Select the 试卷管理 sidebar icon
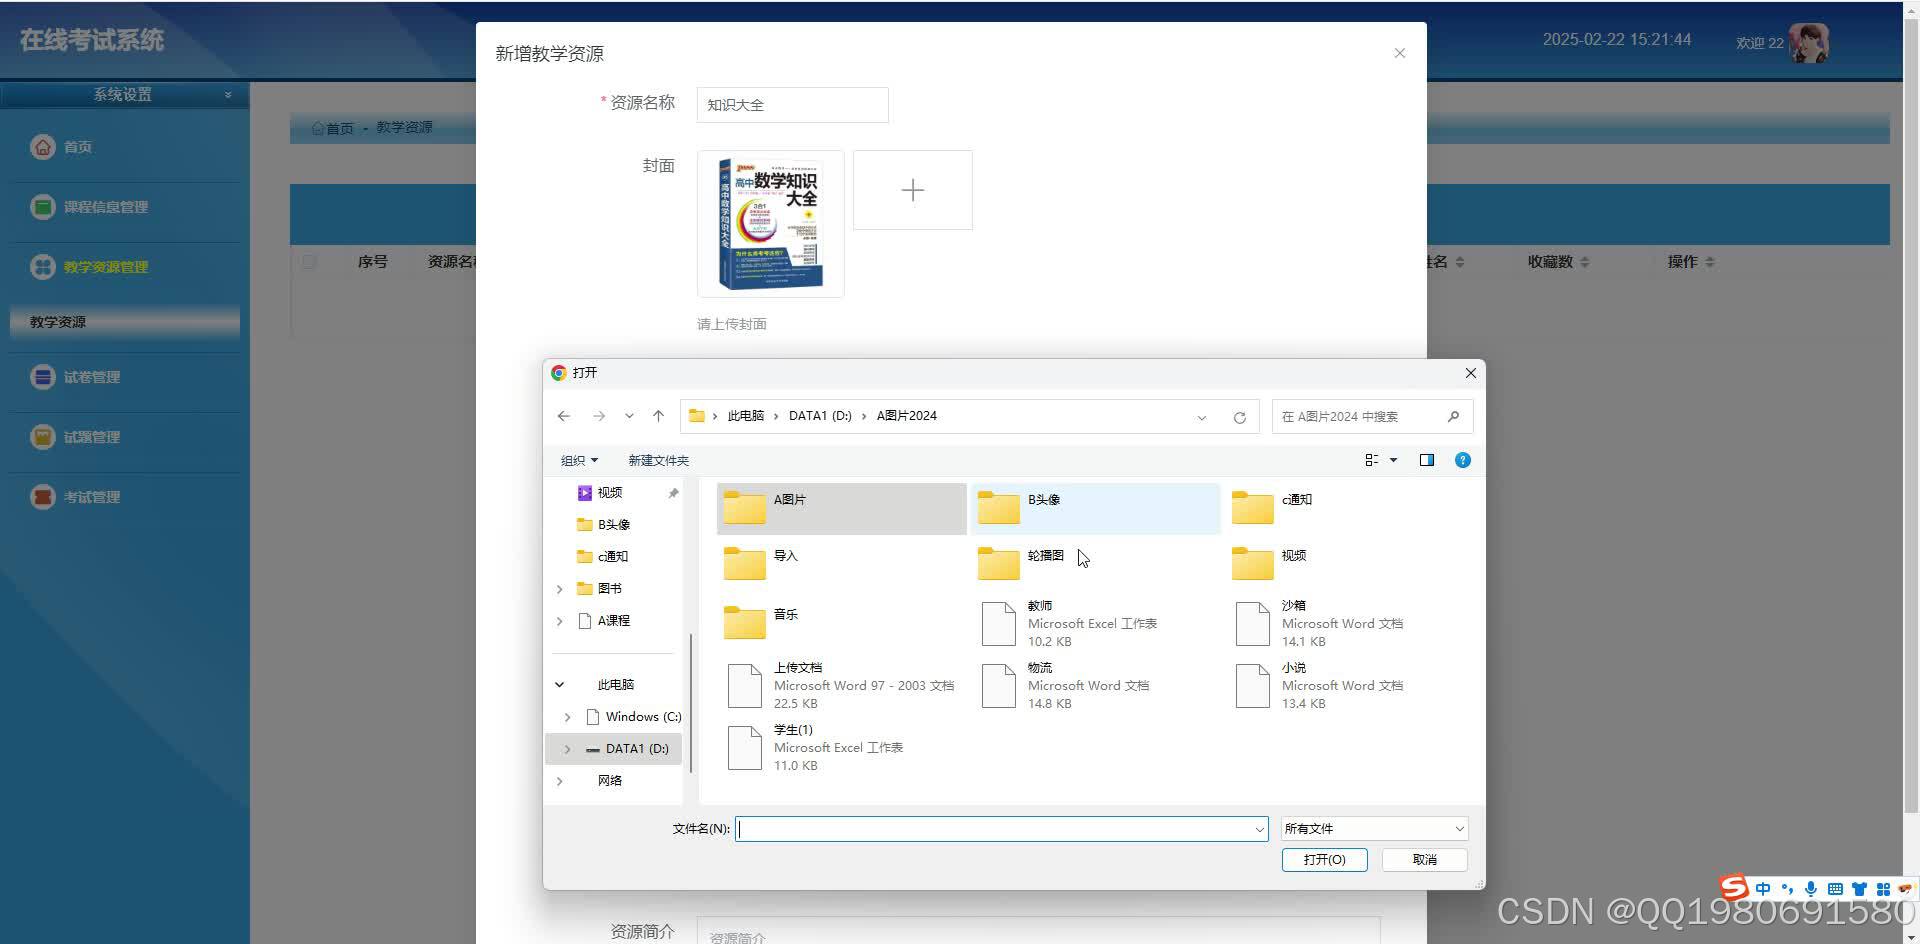The image size is (1920, 944). pyautogui.click(x=42, y=376)
